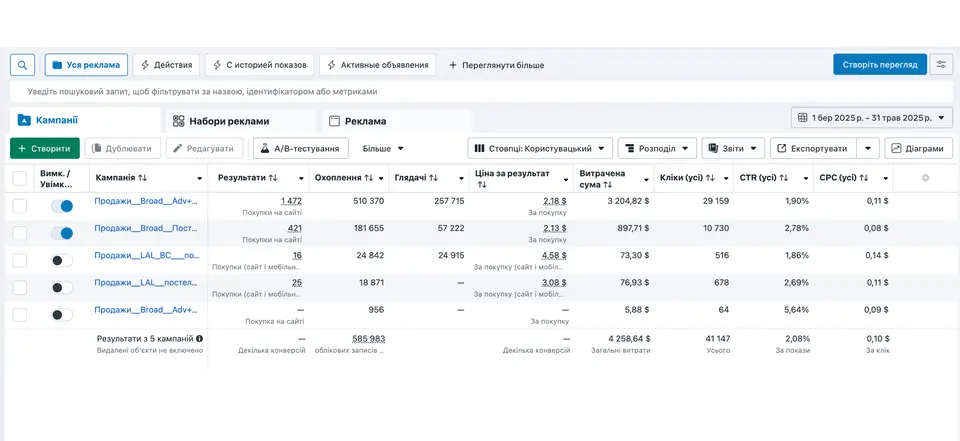Expand the Більше menu
Viewport: 960px width, 441px height.
(x=383, y=148)
